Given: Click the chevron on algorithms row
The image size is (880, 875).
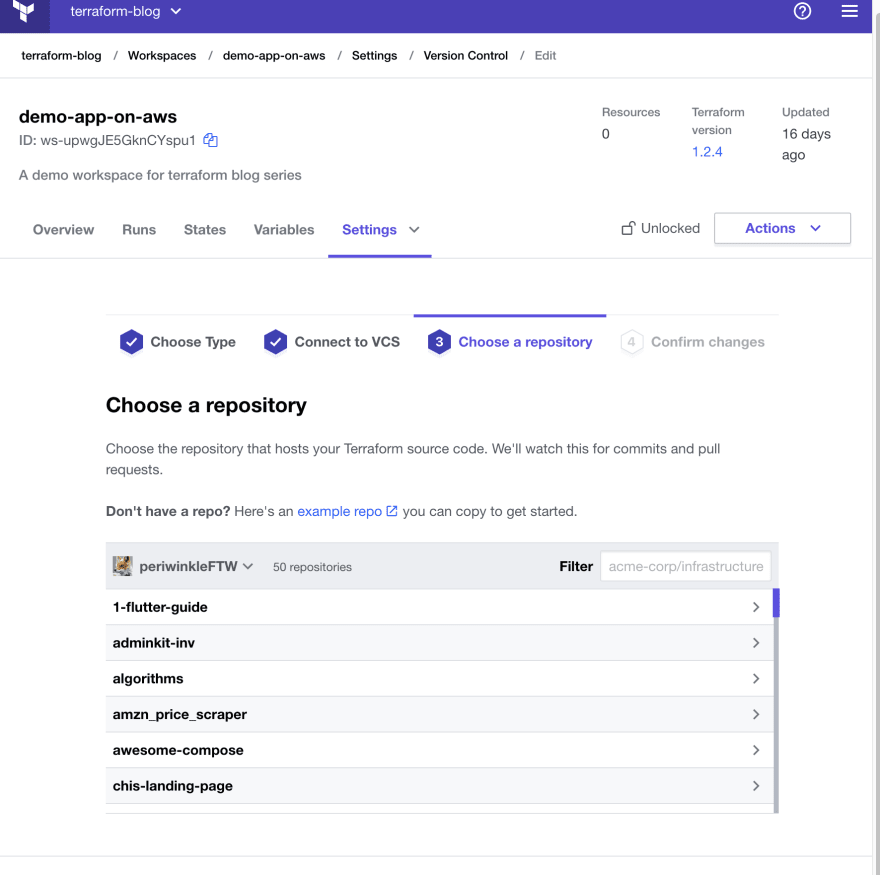Looking at the screenshot, I should pos(756,679).
